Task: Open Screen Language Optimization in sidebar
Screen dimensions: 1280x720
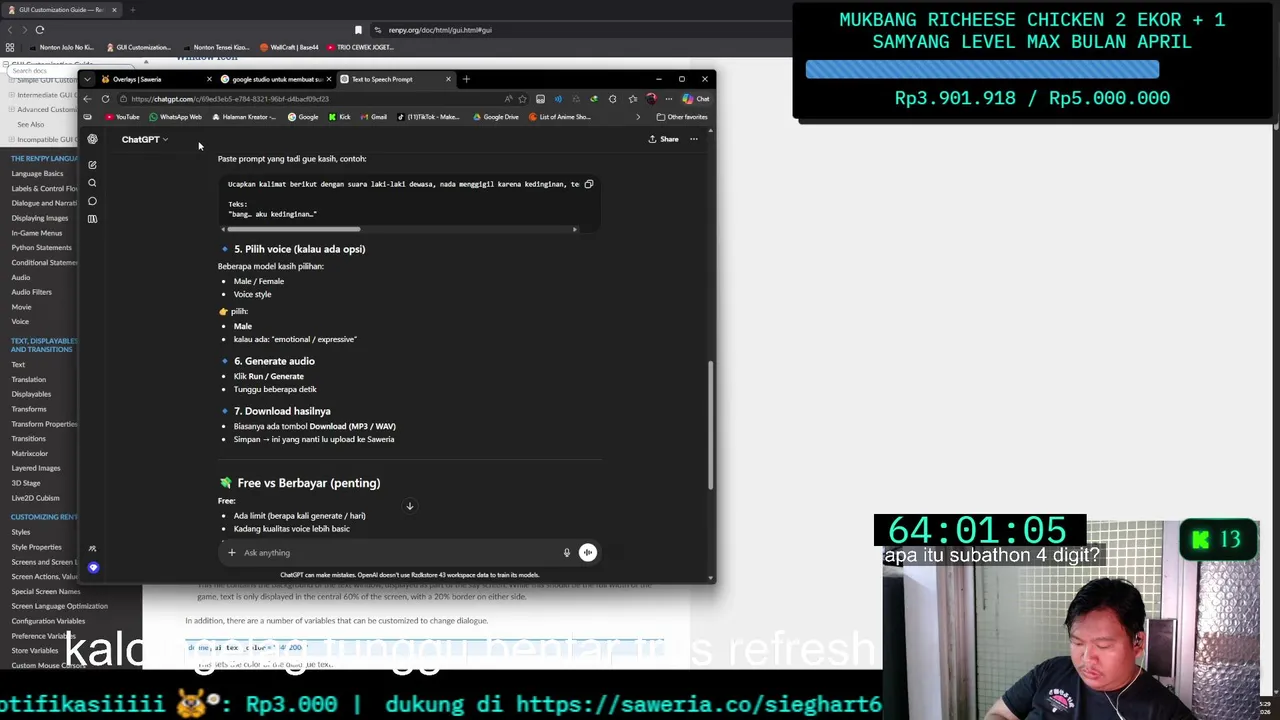Action: pos(59,606)
